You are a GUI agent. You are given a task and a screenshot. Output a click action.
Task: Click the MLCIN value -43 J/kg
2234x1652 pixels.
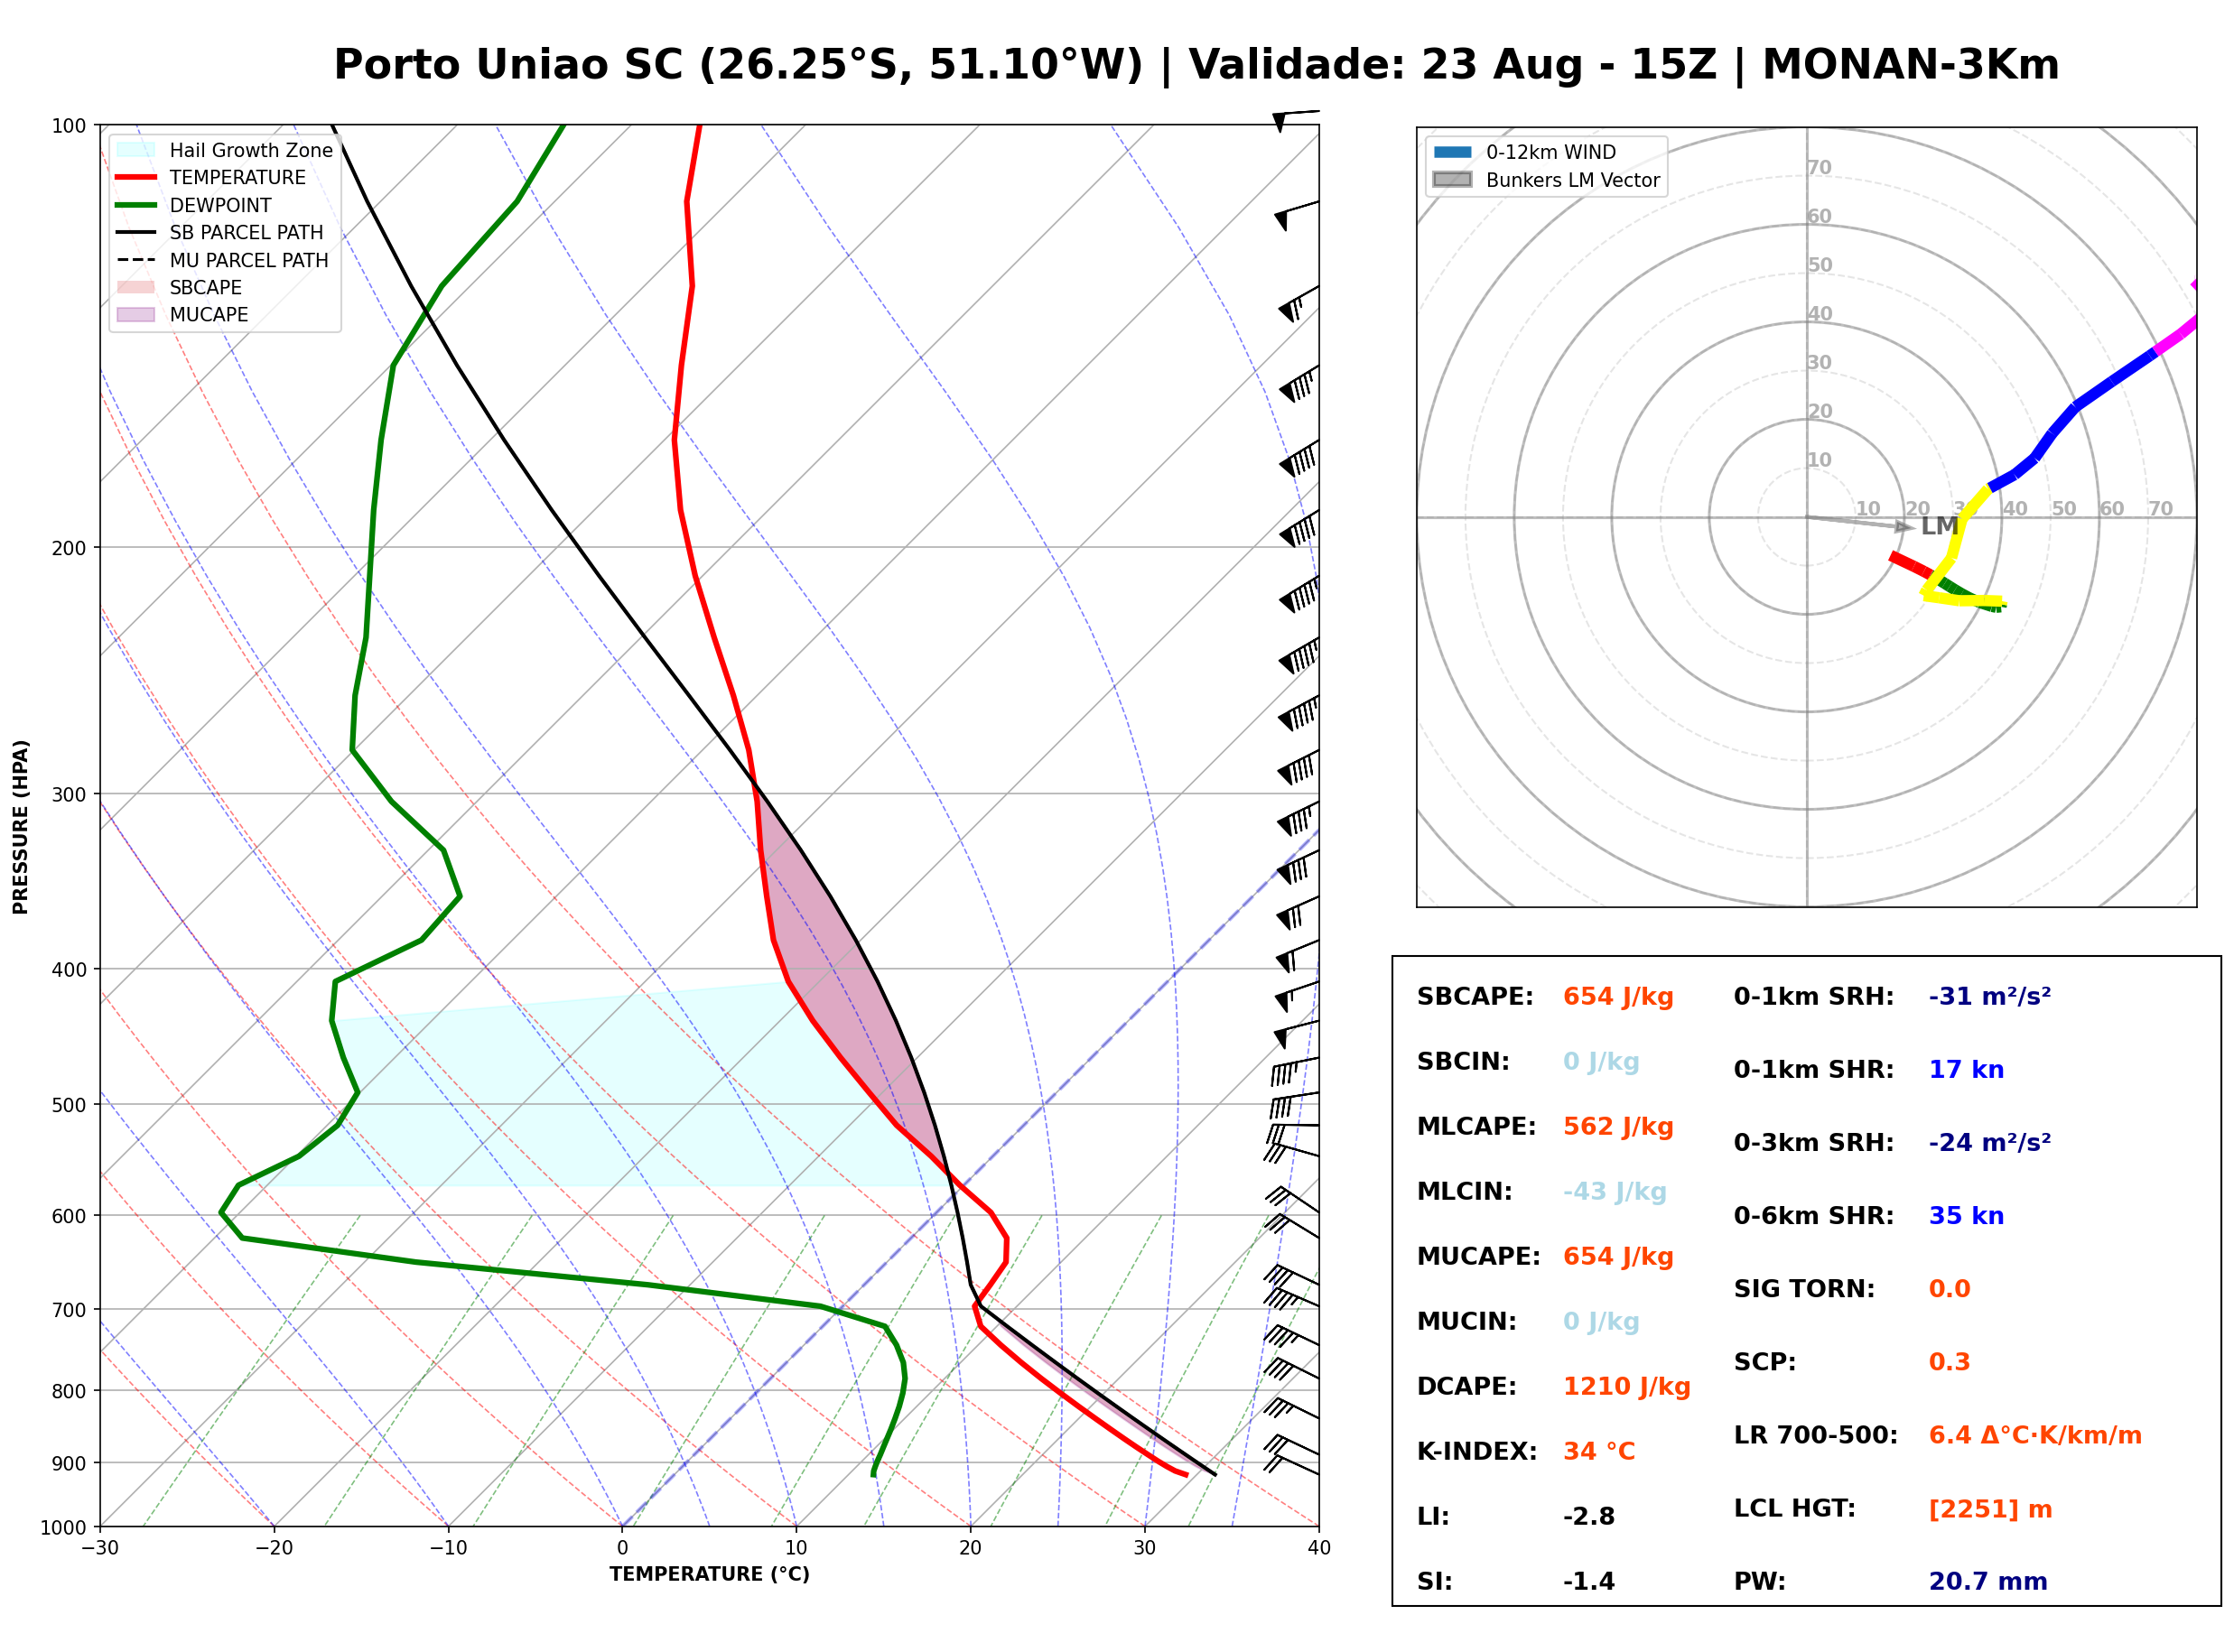tap(1616, 1192)
